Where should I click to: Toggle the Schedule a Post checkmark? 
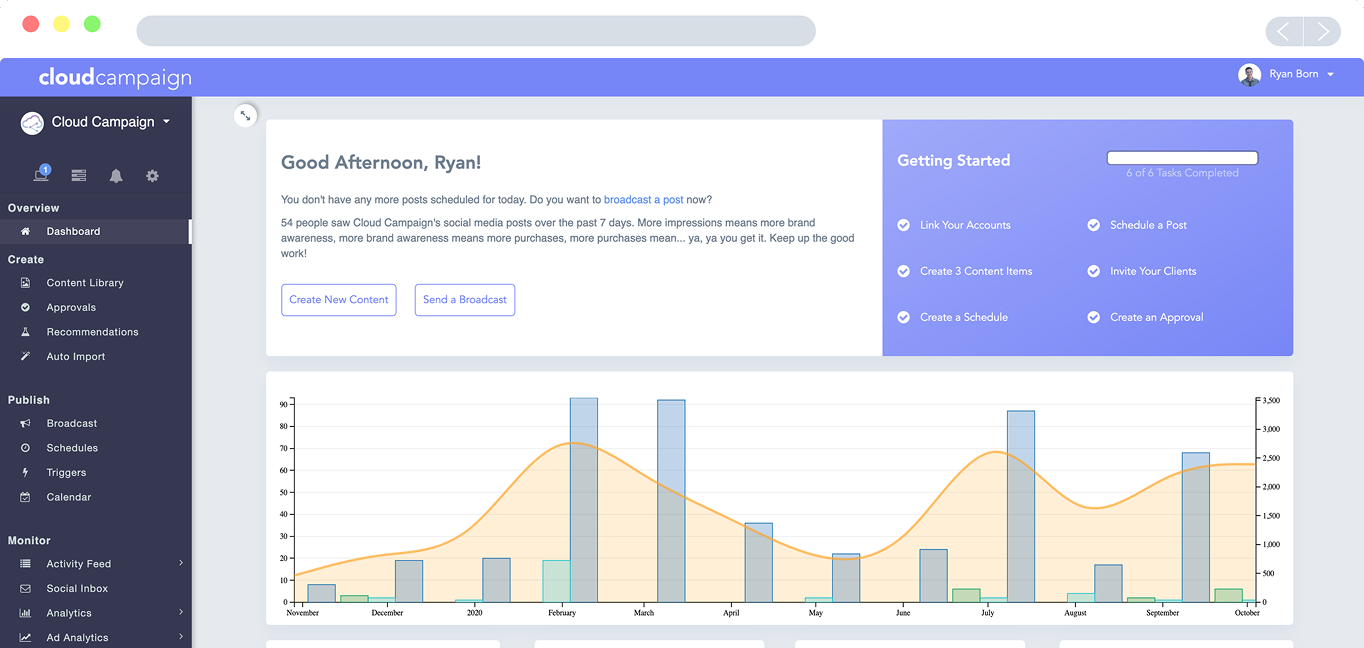(x=1093, y=225)
